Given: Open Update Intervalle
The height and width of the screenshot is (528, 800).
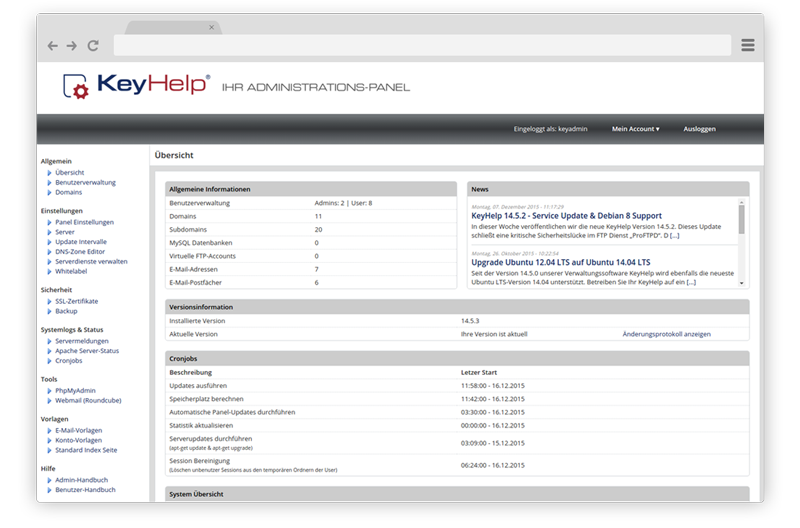Looking at the screenshot, I should click(81, 242).
